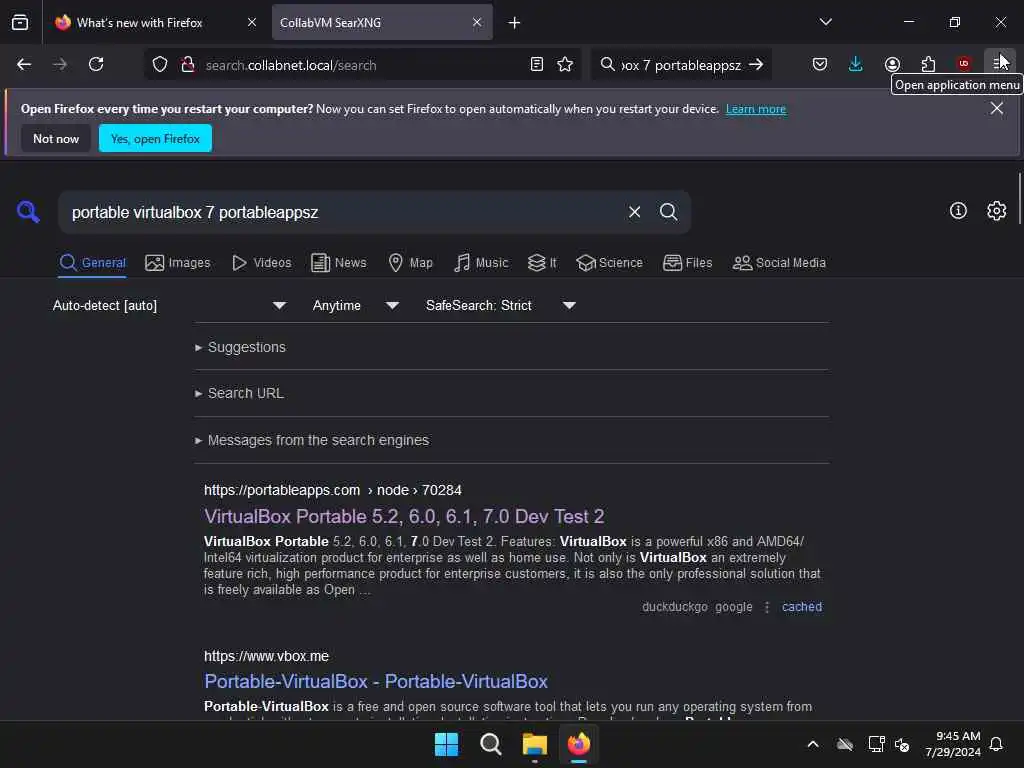Viewport: 1024px width, 768px height.
Task: Select the Map search category
Action: click(410, 263)
